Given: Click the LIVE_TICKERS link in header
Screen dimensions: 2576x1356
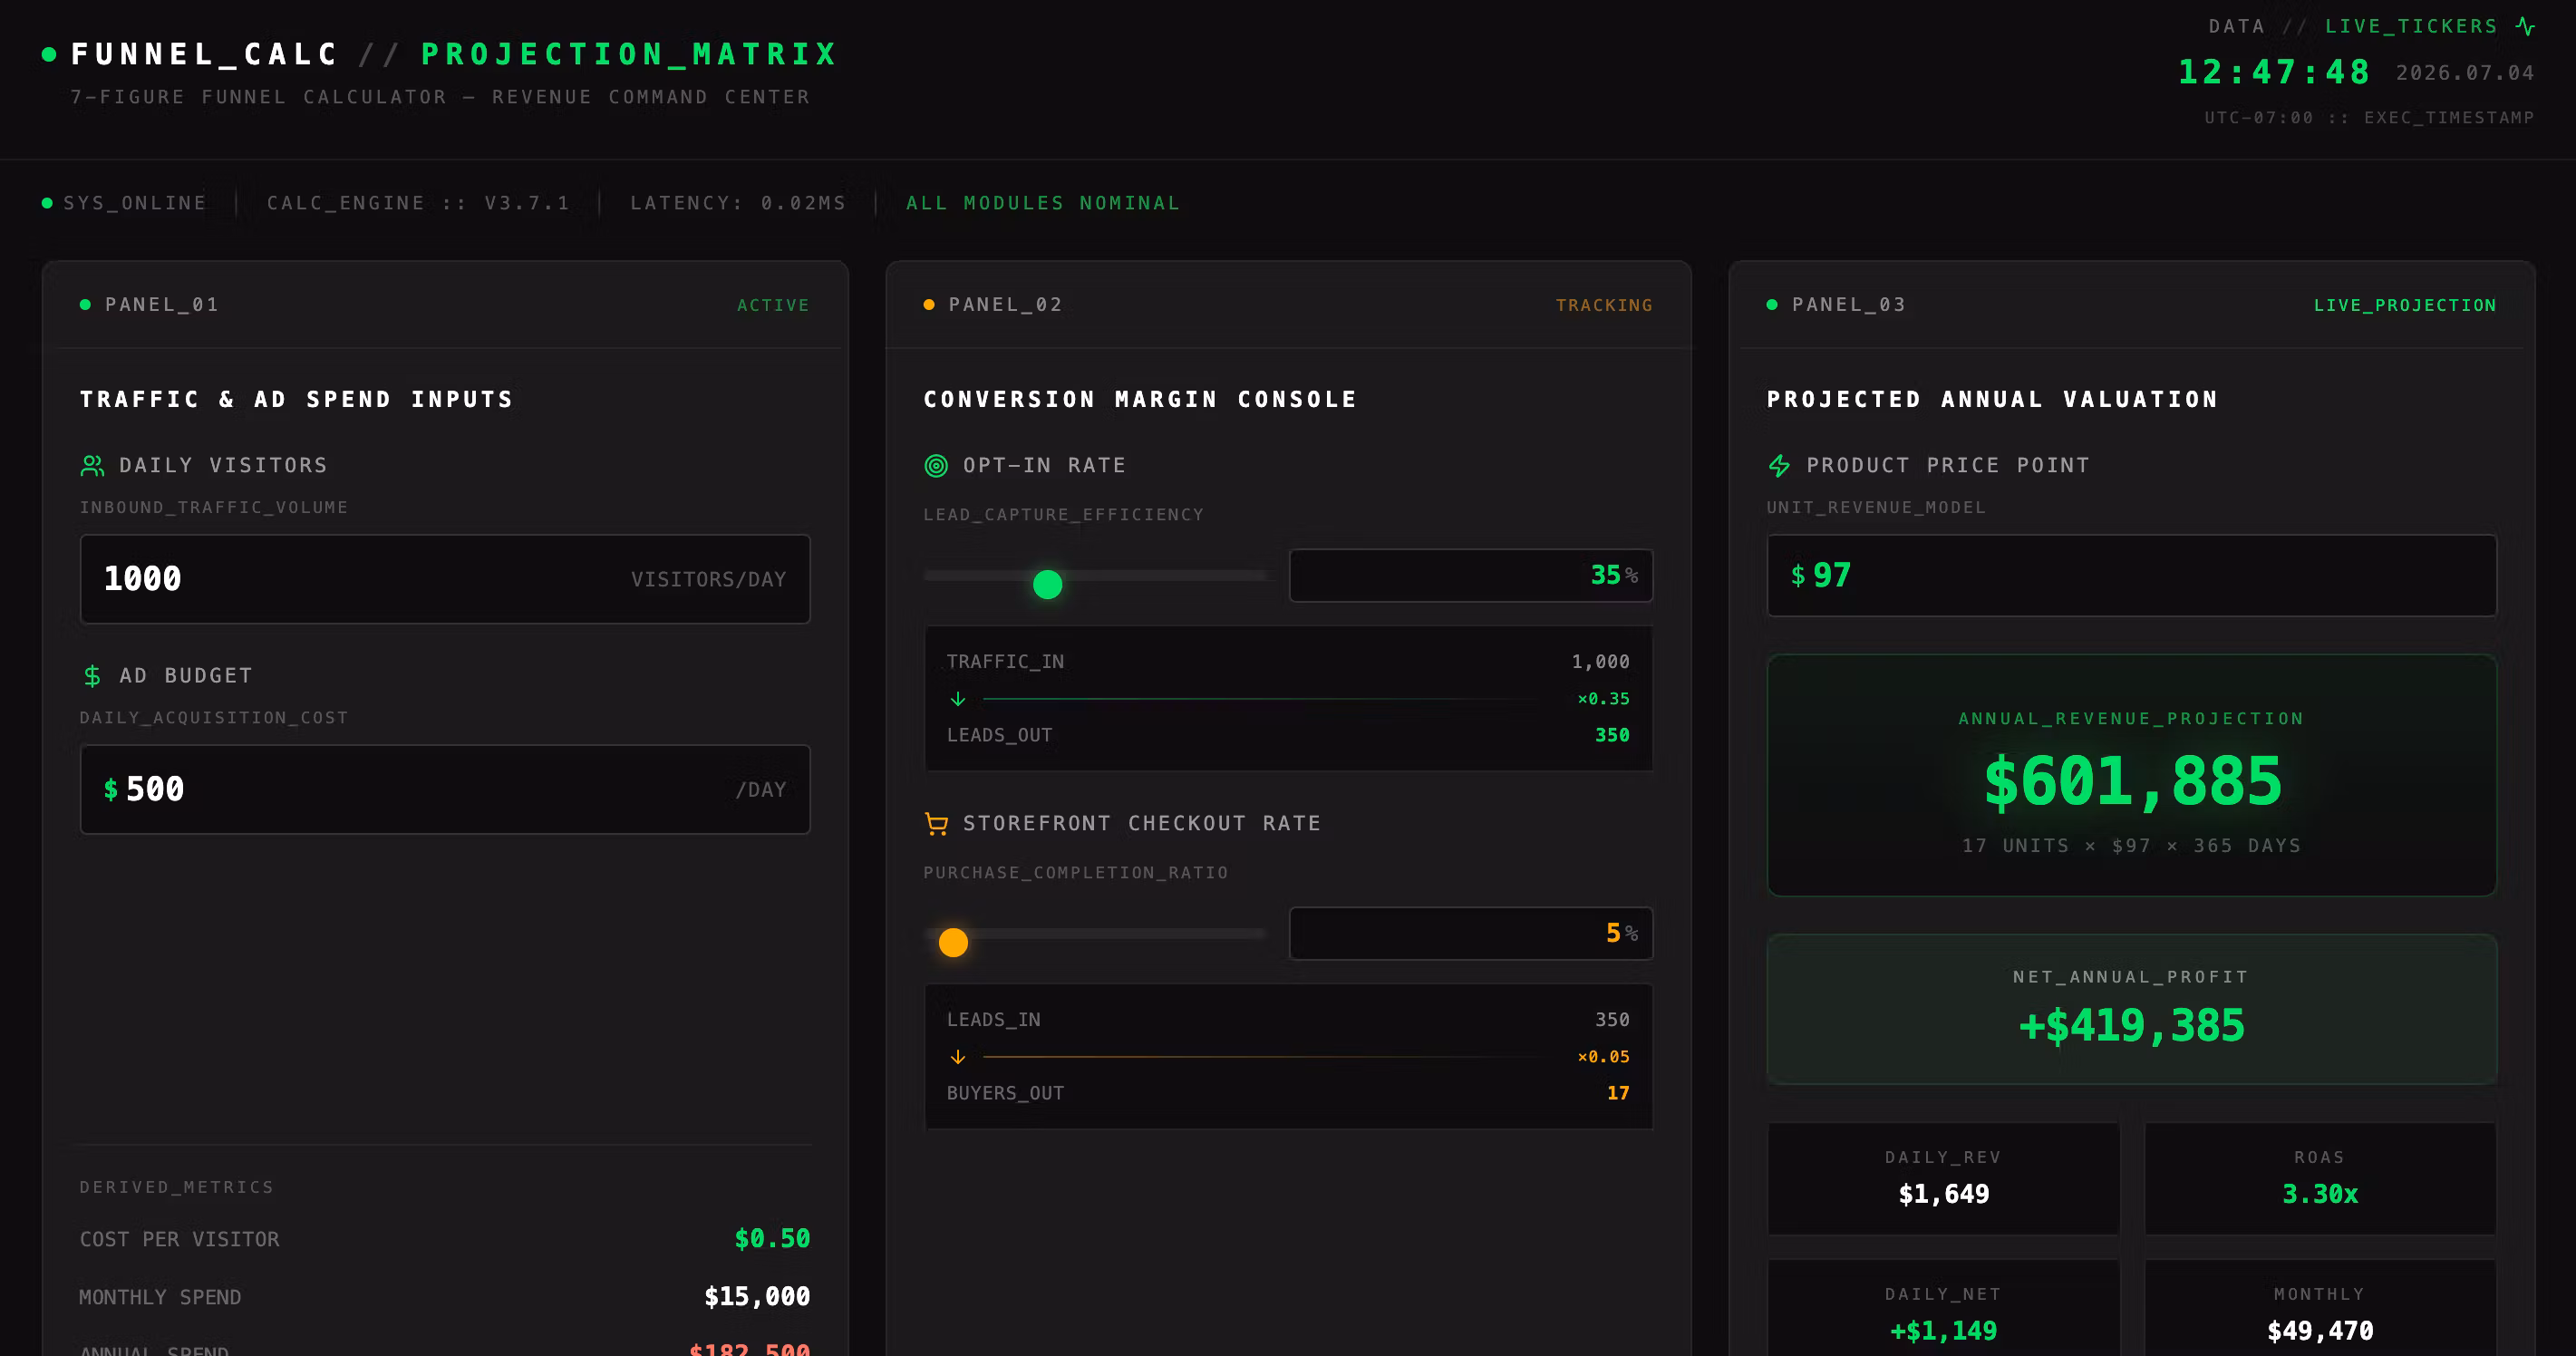Looking at the screenshot, I should 2411,26.
